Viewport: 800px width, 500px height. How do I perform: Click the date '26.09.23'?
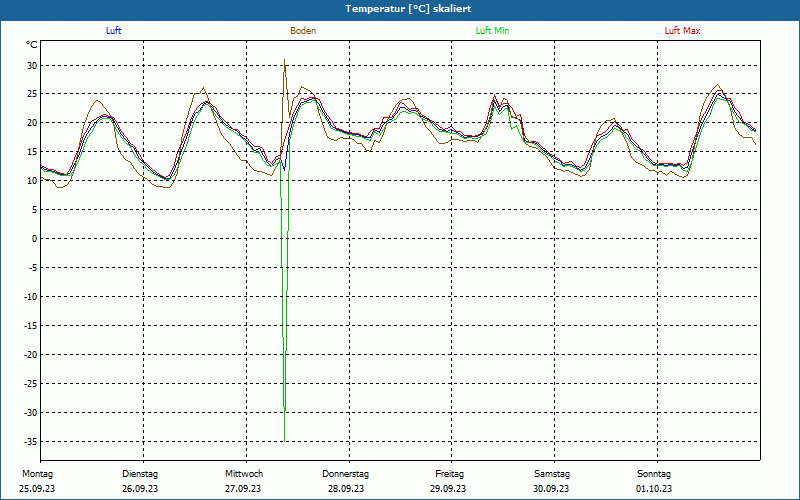(x=140, y=489)
